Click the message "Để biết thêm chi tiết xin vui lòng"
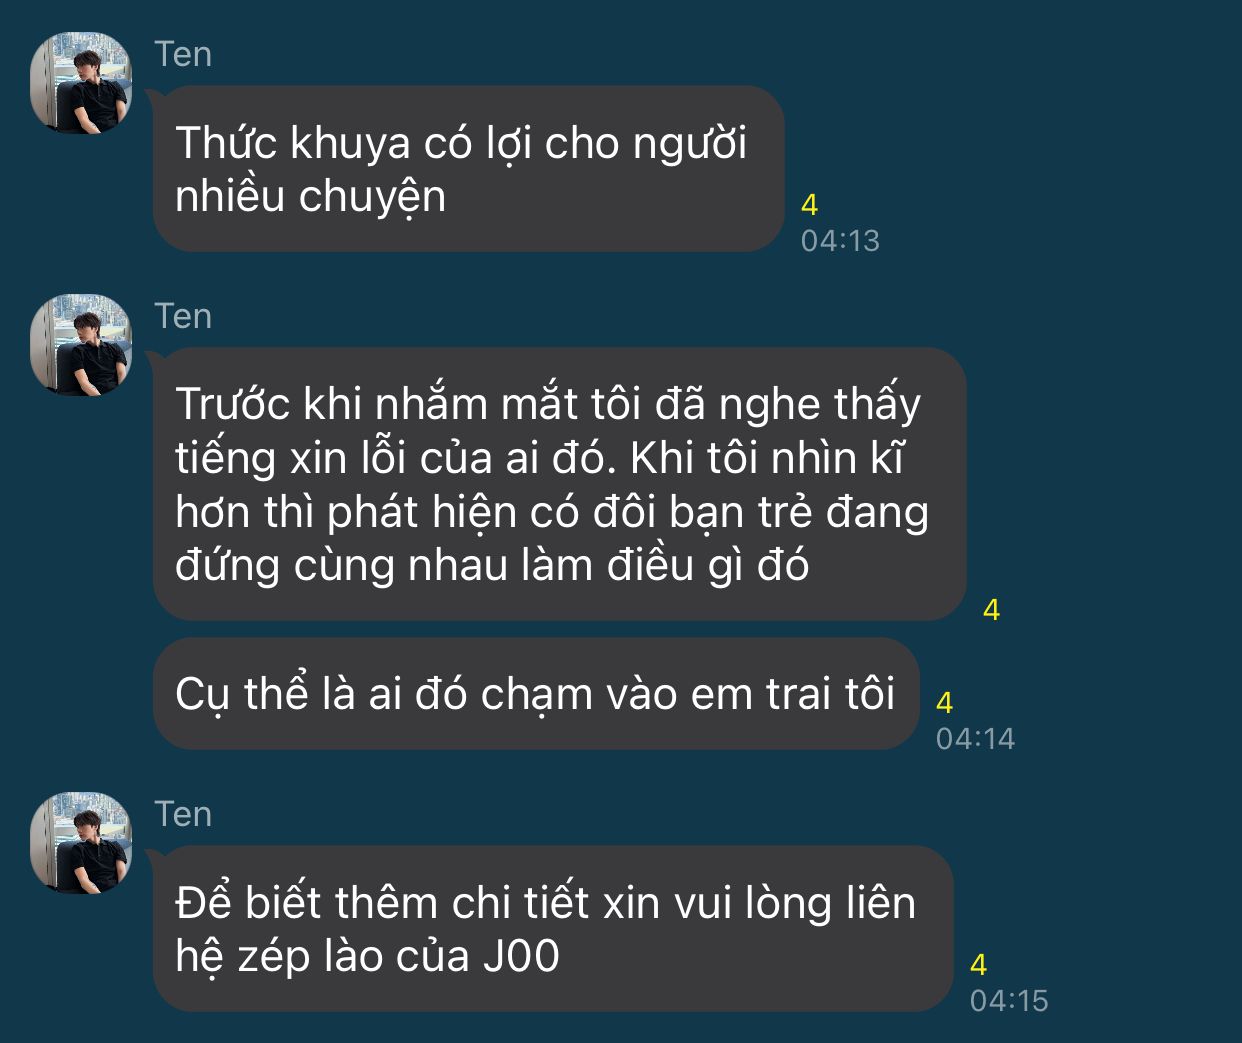 [x=552, y=929]
